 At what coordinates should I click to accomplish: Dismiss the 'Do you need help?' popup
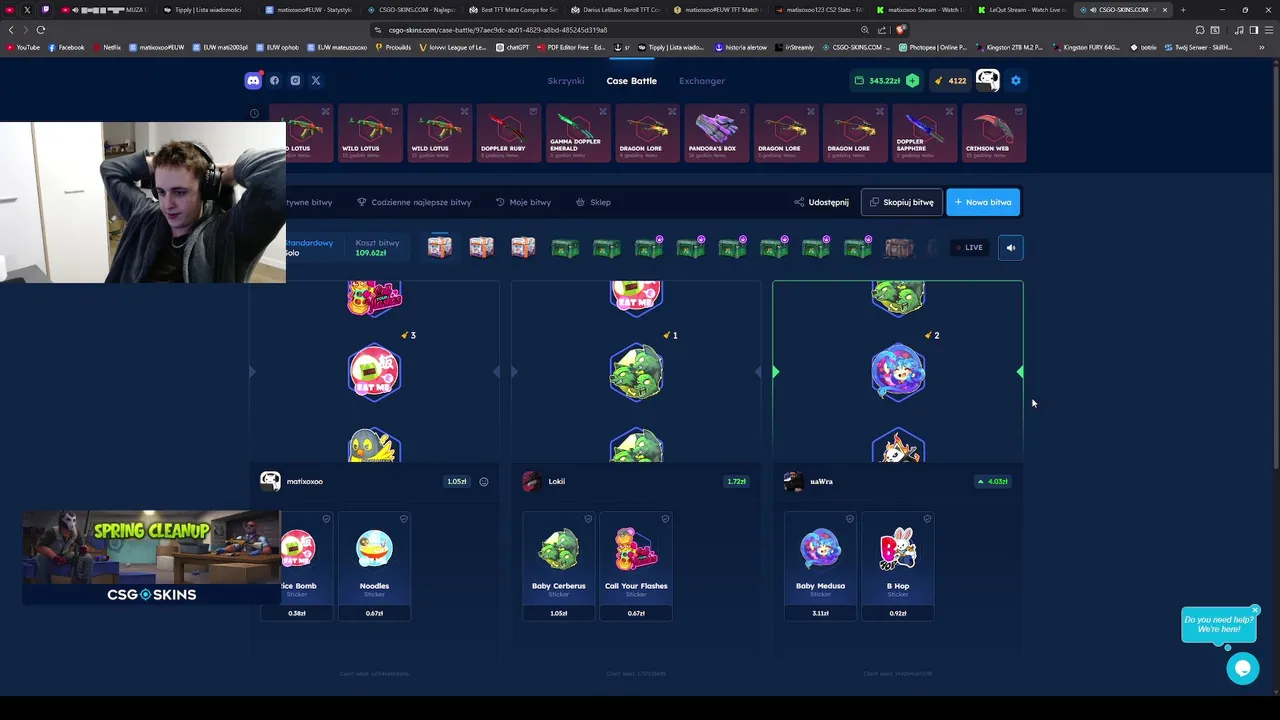(1255, 610)
